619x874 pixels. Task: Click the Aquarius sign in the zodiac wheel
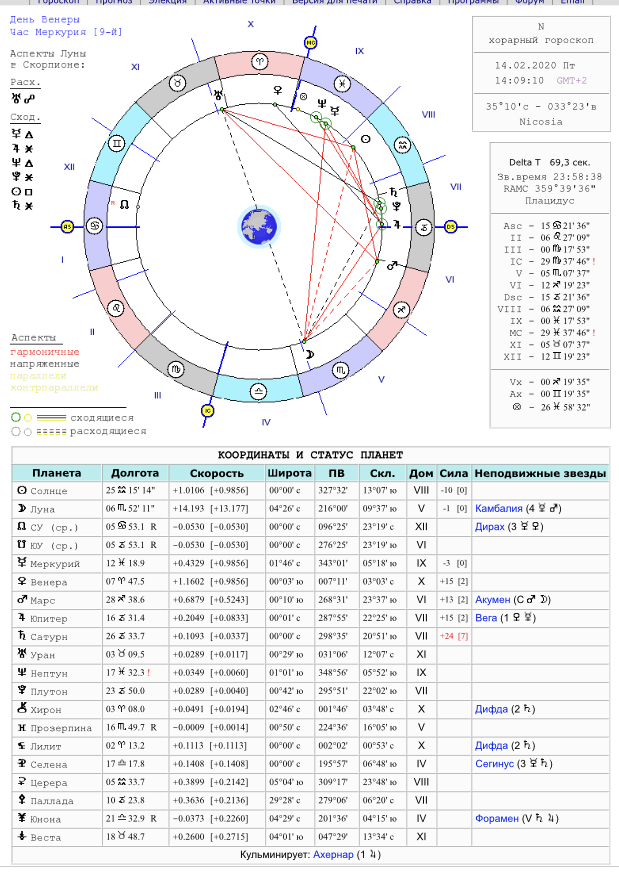tap(402, 145)
